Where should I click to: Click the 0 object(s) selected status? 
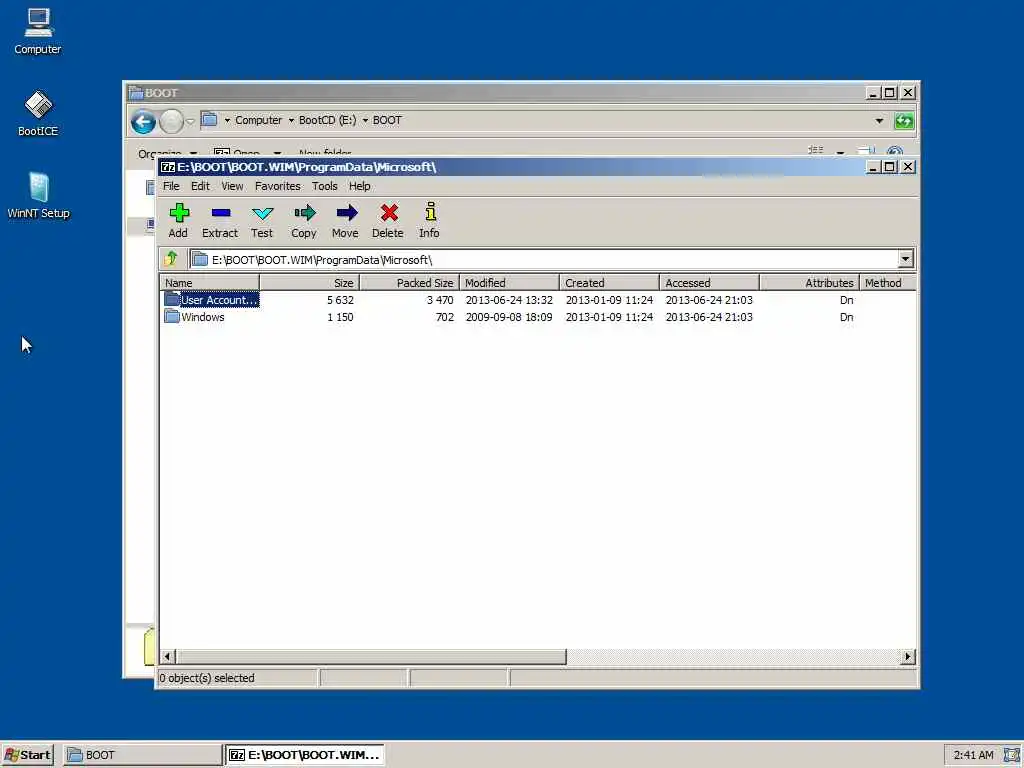click(x=207, y=678)
